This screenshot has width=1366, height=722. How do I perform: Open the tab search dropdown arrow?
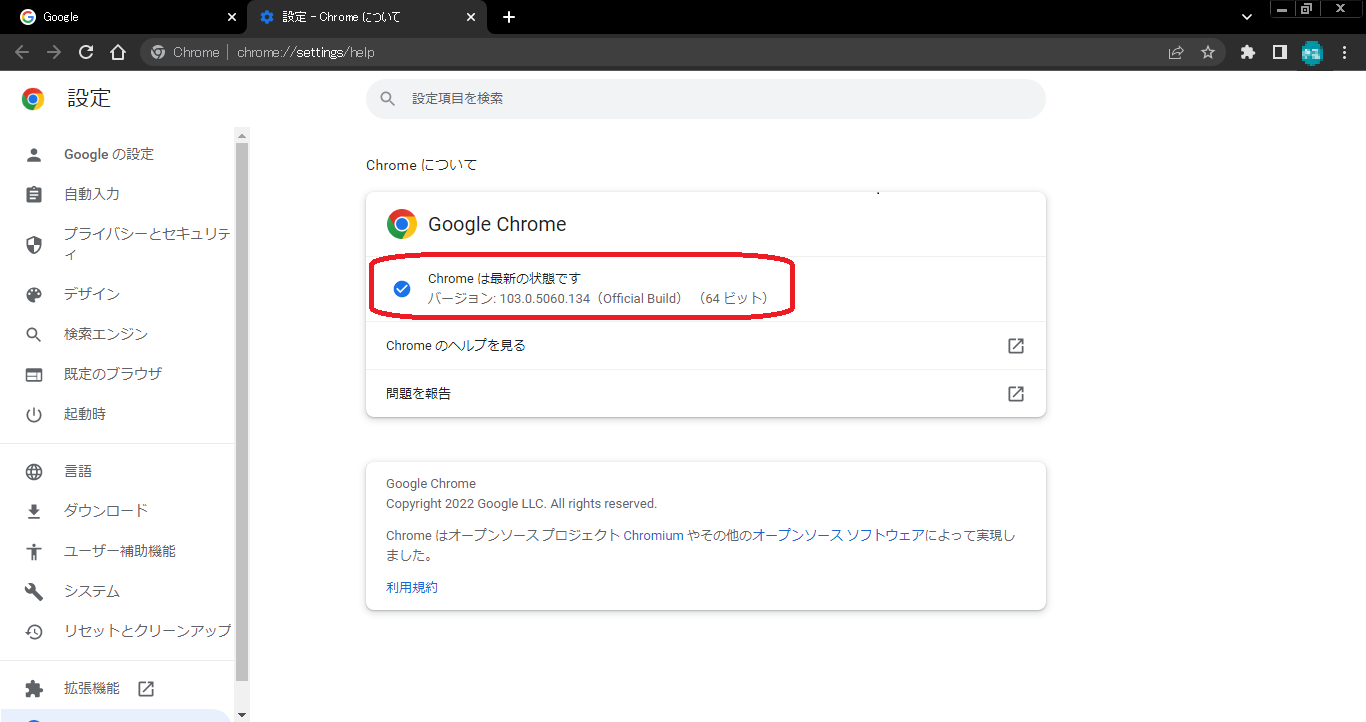(x=1247, y=17)
